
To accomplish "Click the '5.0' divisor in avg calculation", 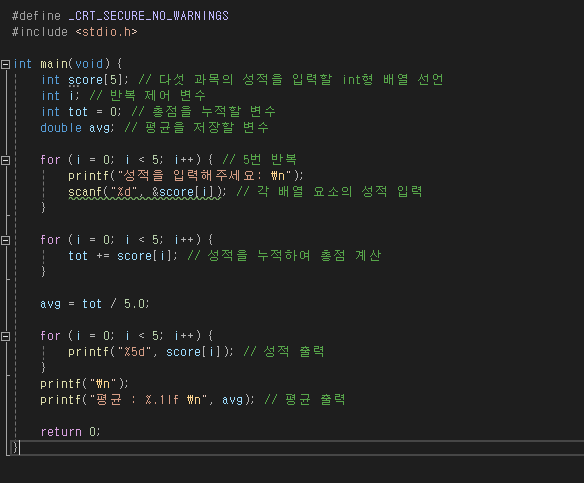I will [x=134, y=304].
